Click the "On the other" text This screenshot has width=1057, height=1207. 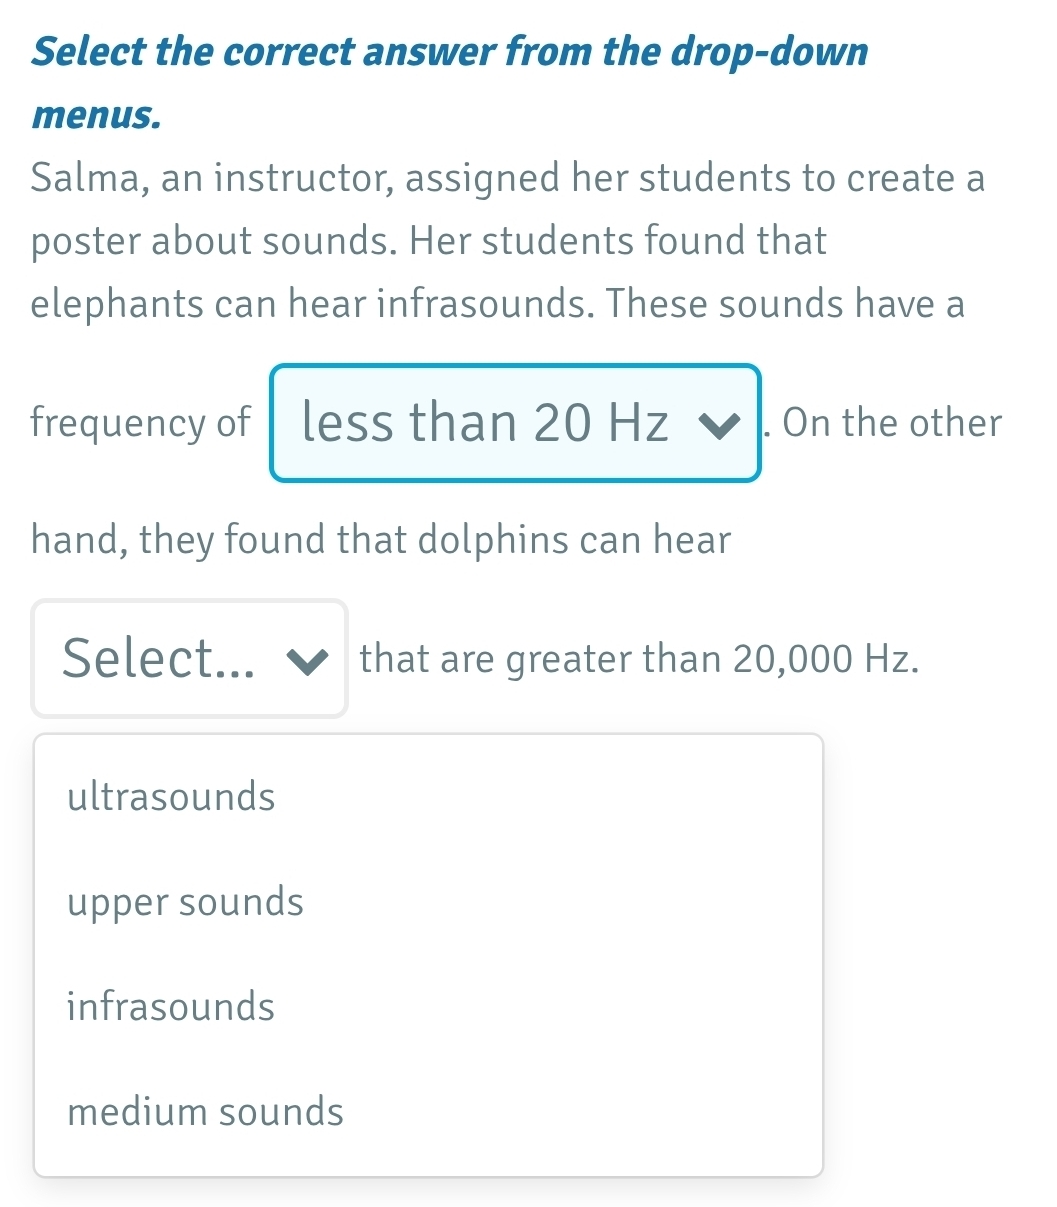892,423
